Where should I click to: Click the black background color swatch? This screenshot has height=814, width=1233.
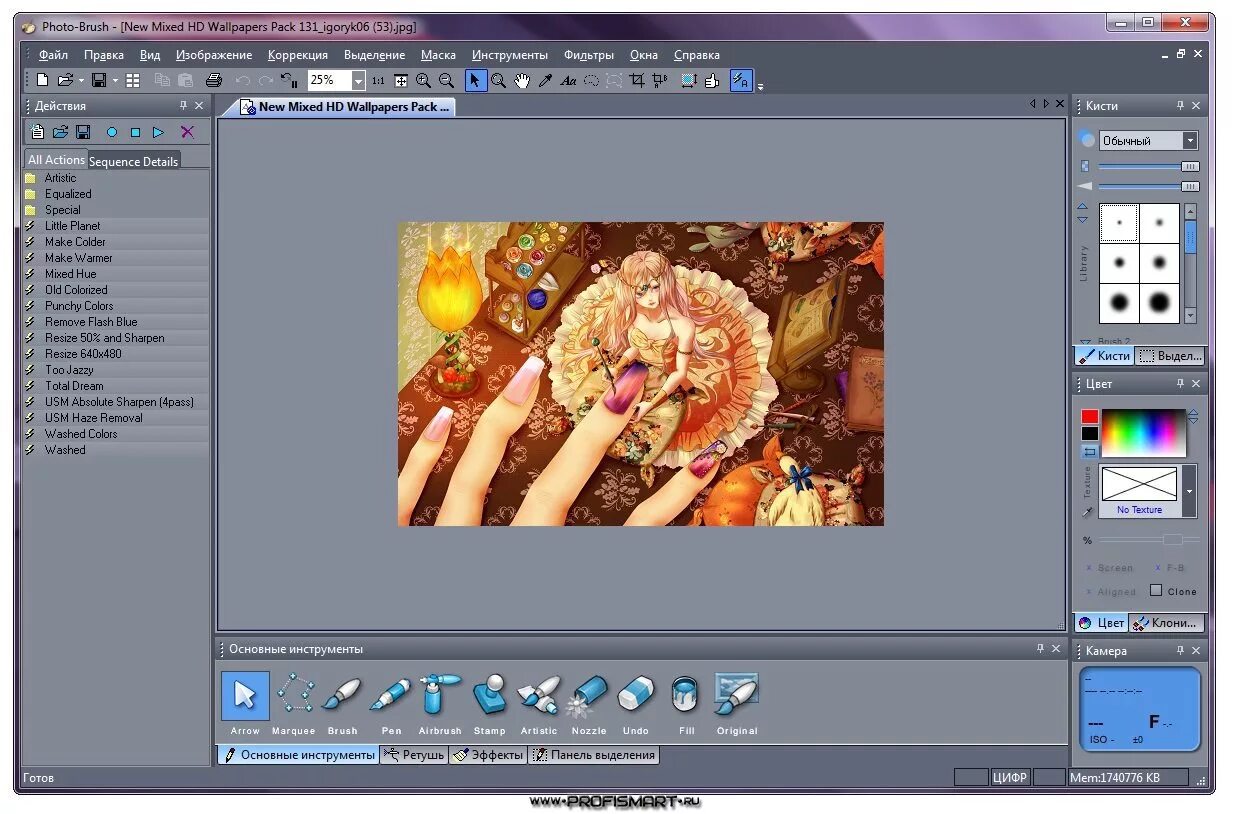[1089, 433]
